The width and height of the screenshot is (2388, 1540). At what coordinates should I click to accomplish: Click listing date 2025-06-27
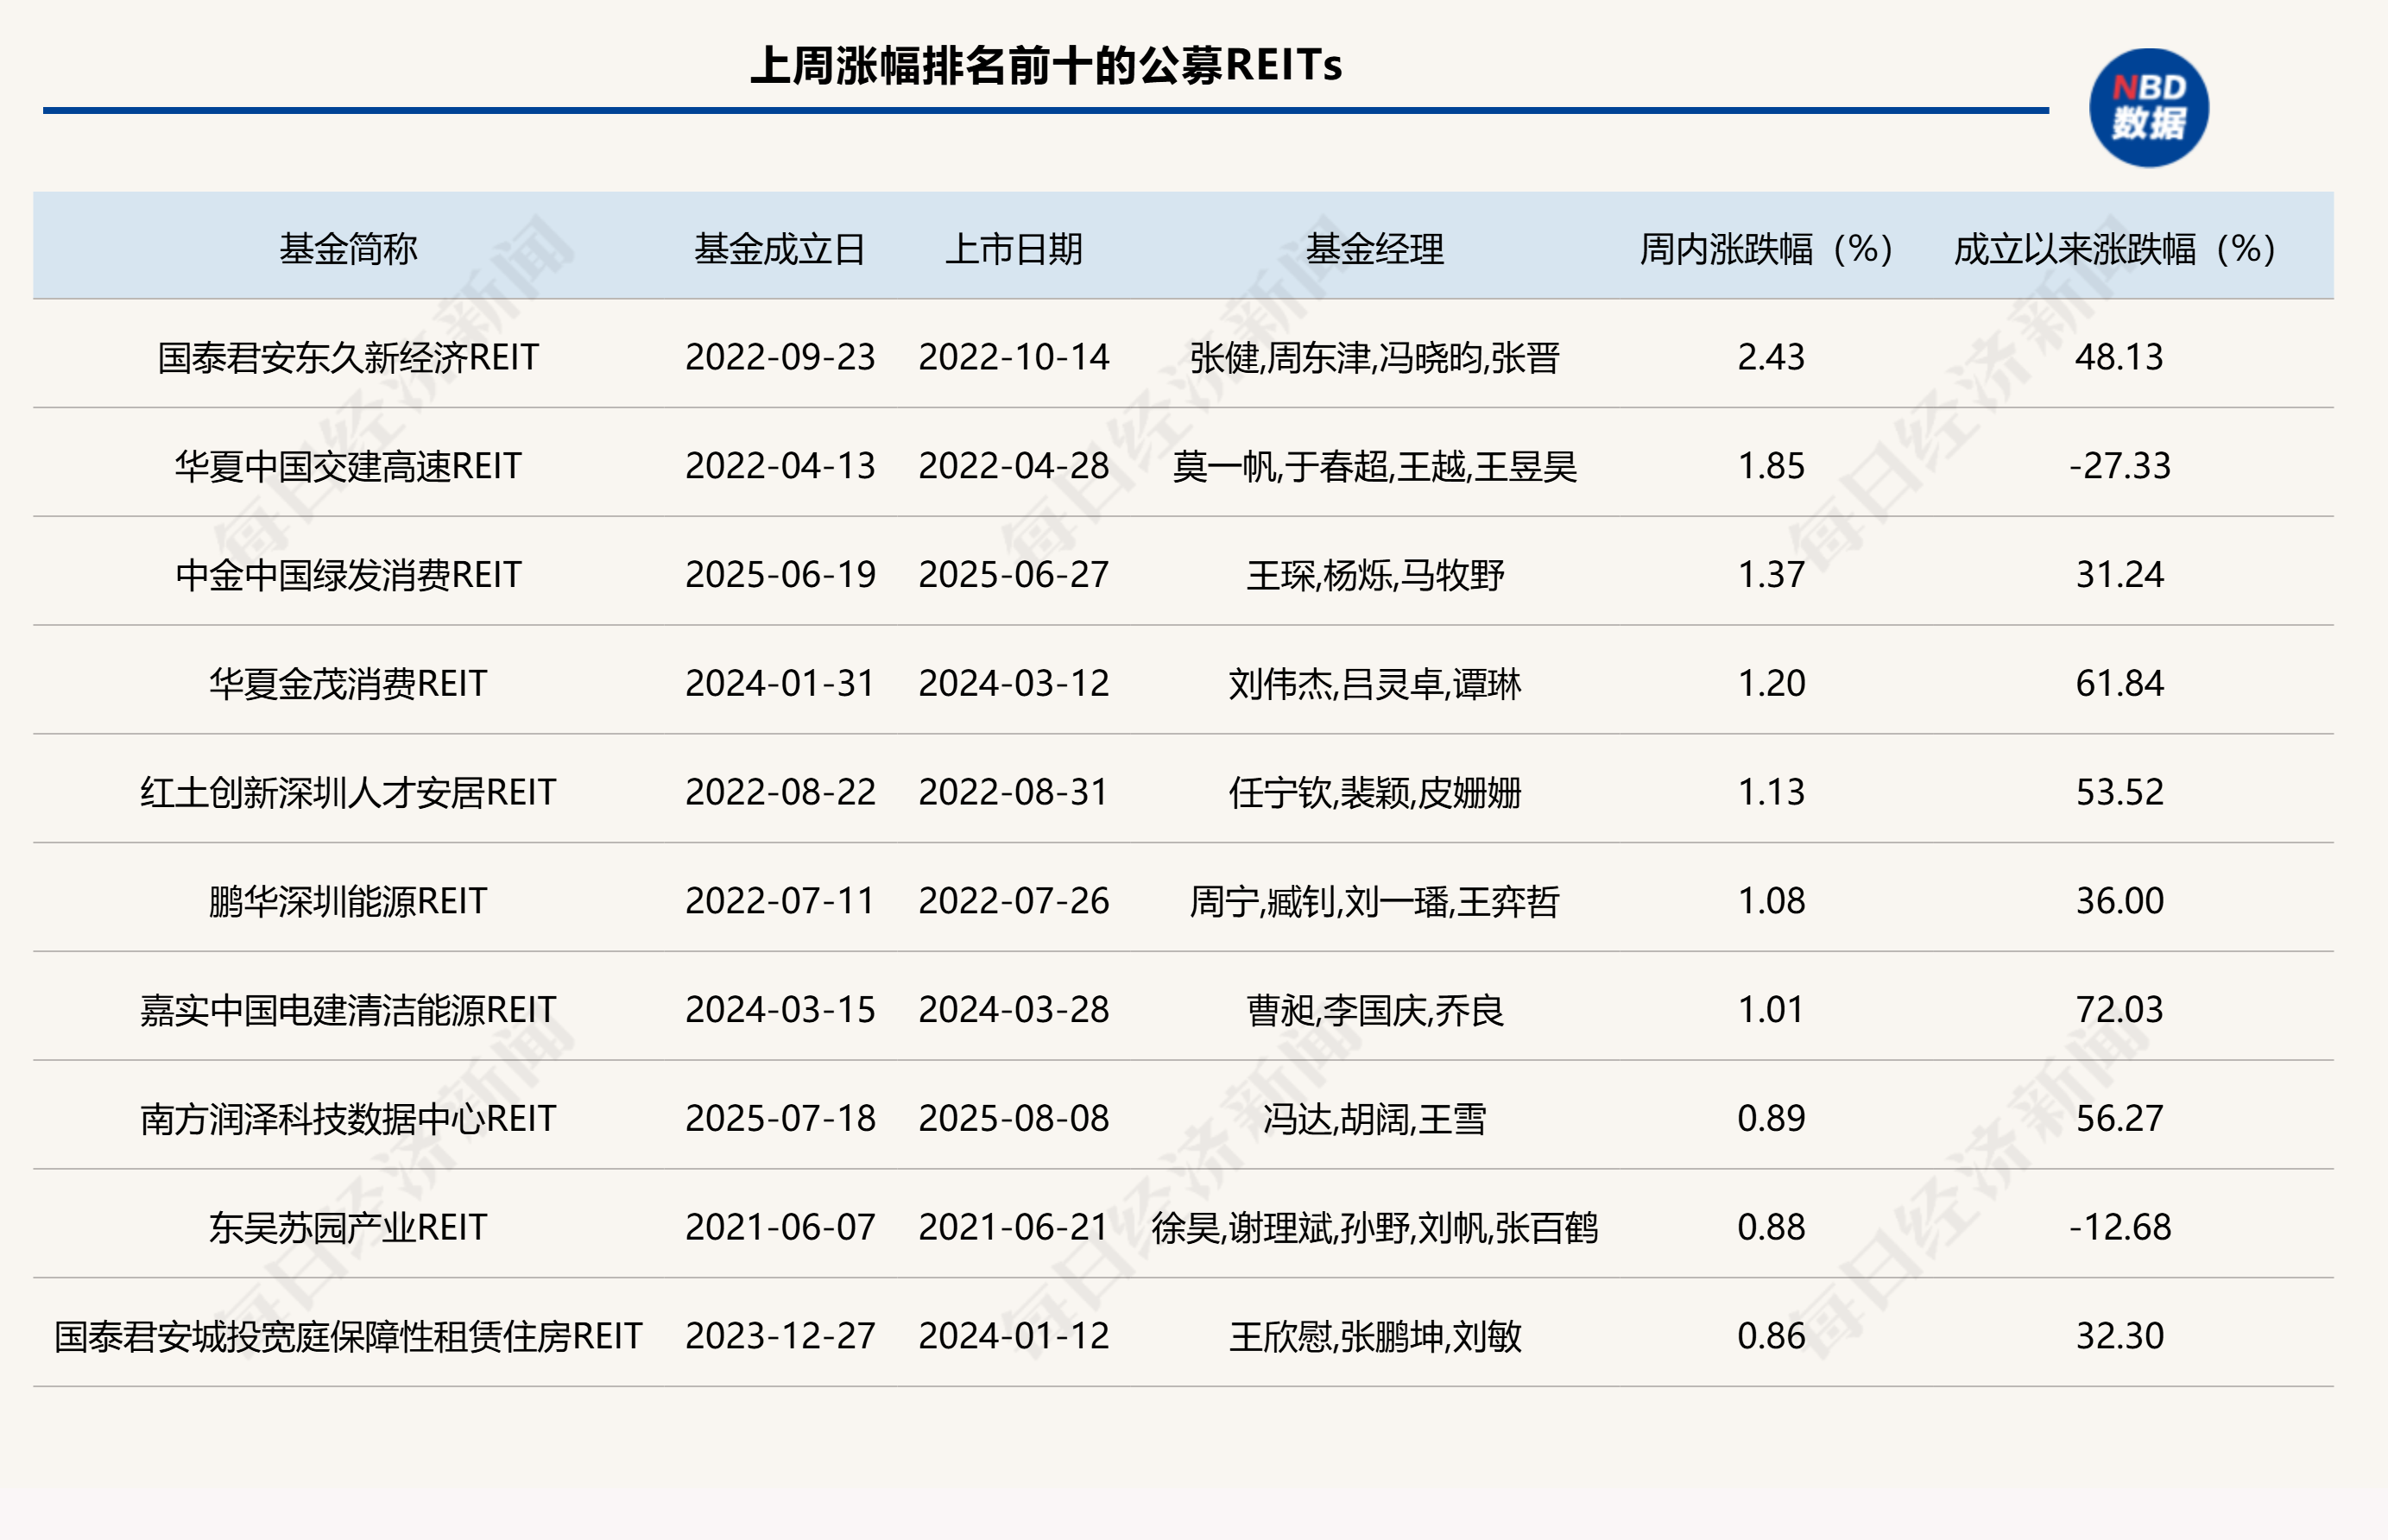(1014, 575)
